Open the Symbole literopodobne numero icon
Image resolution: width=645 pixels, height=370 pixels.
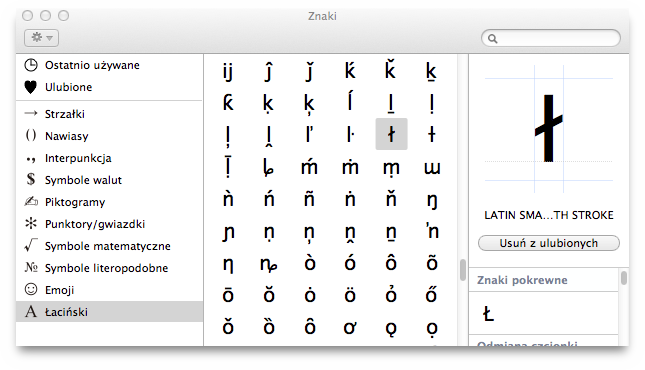click(x=31, y=267)
